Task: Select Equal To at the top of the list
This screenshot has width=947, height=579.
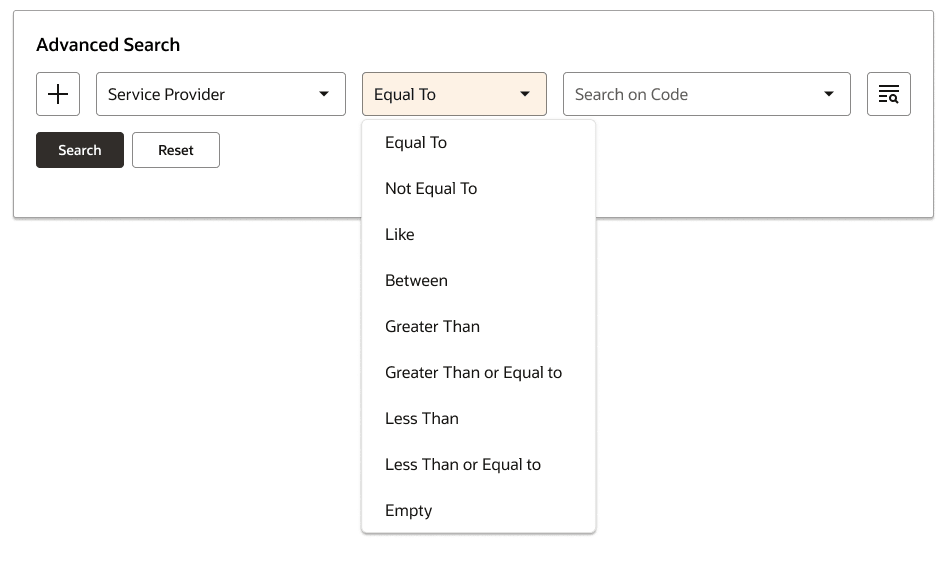Action: 415,142
